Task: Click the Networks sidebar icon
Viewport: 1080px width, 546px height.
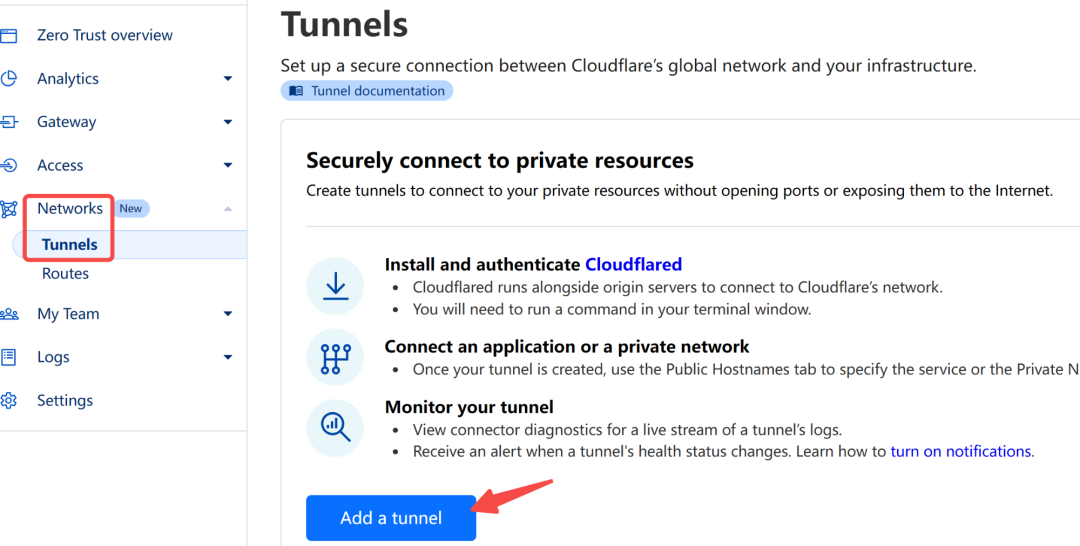Action: (9, 209)
